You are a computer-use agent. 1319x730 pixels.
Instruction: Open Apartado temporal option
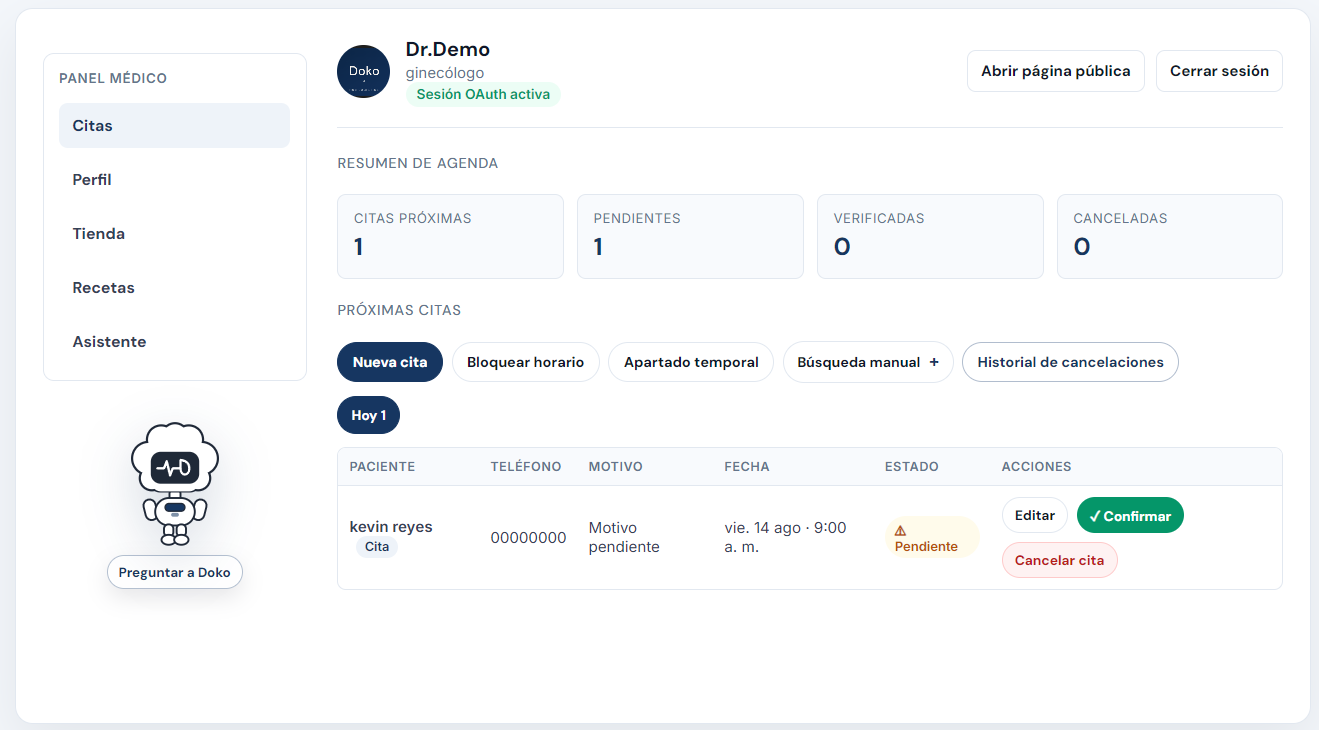(691, 362)
